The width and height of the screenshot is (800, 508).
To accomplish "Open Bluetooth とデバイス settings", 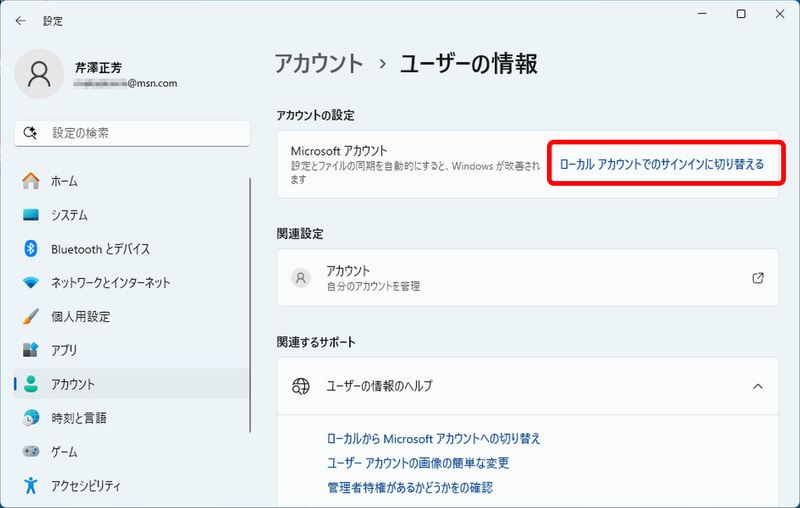I will point(131,248).
